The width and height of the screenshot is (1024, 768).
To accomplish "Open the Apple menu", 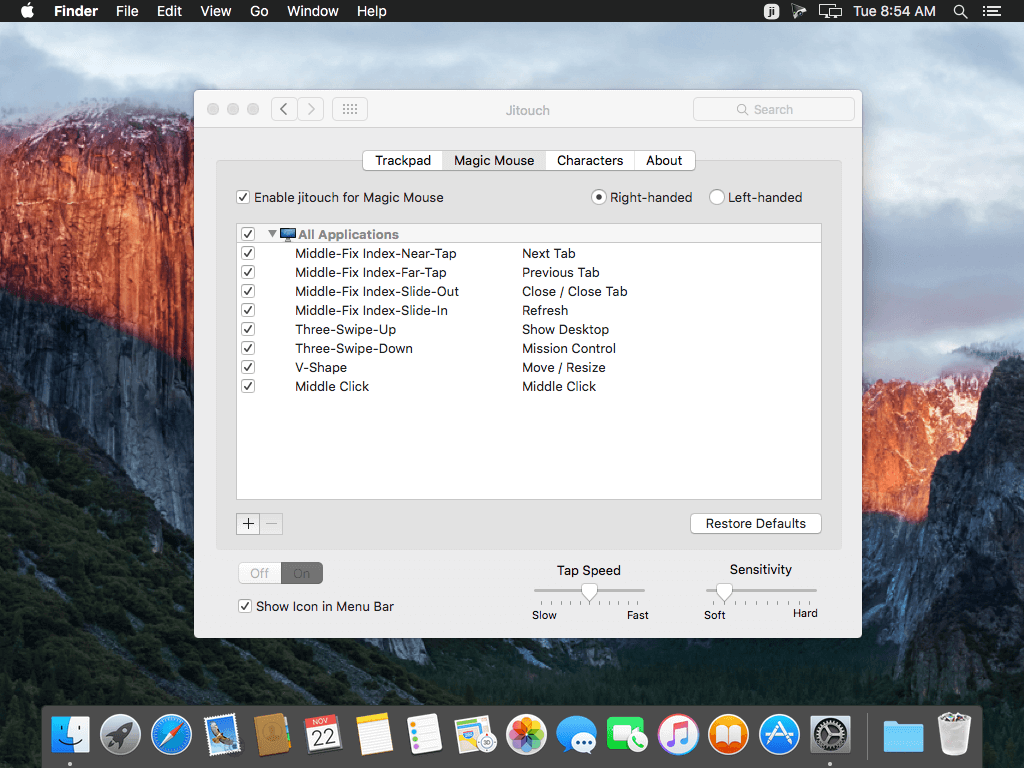I will pos(27,11).
